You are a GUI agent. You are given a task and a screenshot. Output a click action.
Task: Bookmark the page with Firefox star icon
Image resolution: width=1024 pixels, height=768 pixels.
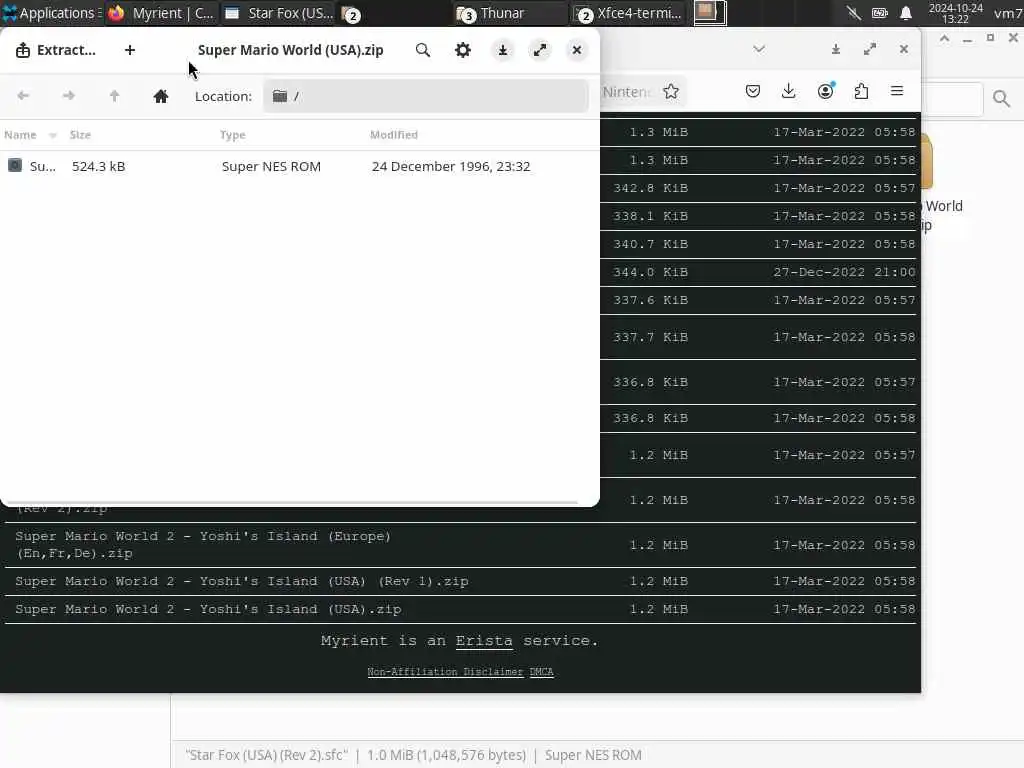671,91
